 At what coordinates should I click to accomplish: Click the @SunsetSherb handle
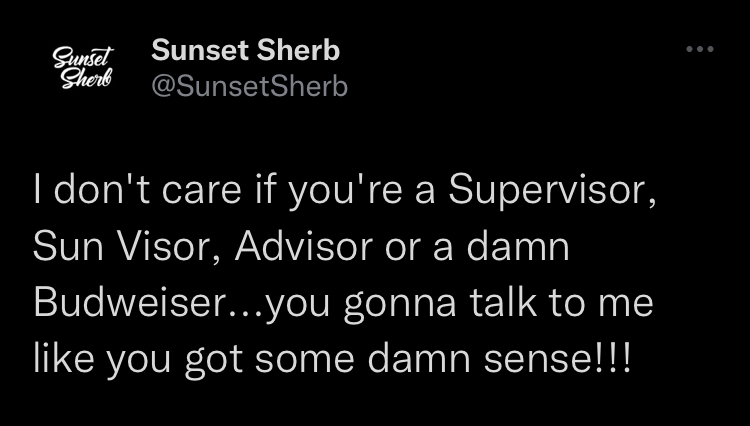tap(249, 87)
